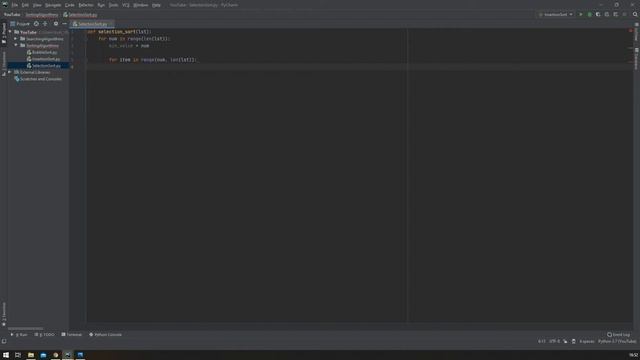The height and width of the screenshot is (360, 640).
Task: Open the Edit menu
Action: pyautogui.click(x=25, y=5)
